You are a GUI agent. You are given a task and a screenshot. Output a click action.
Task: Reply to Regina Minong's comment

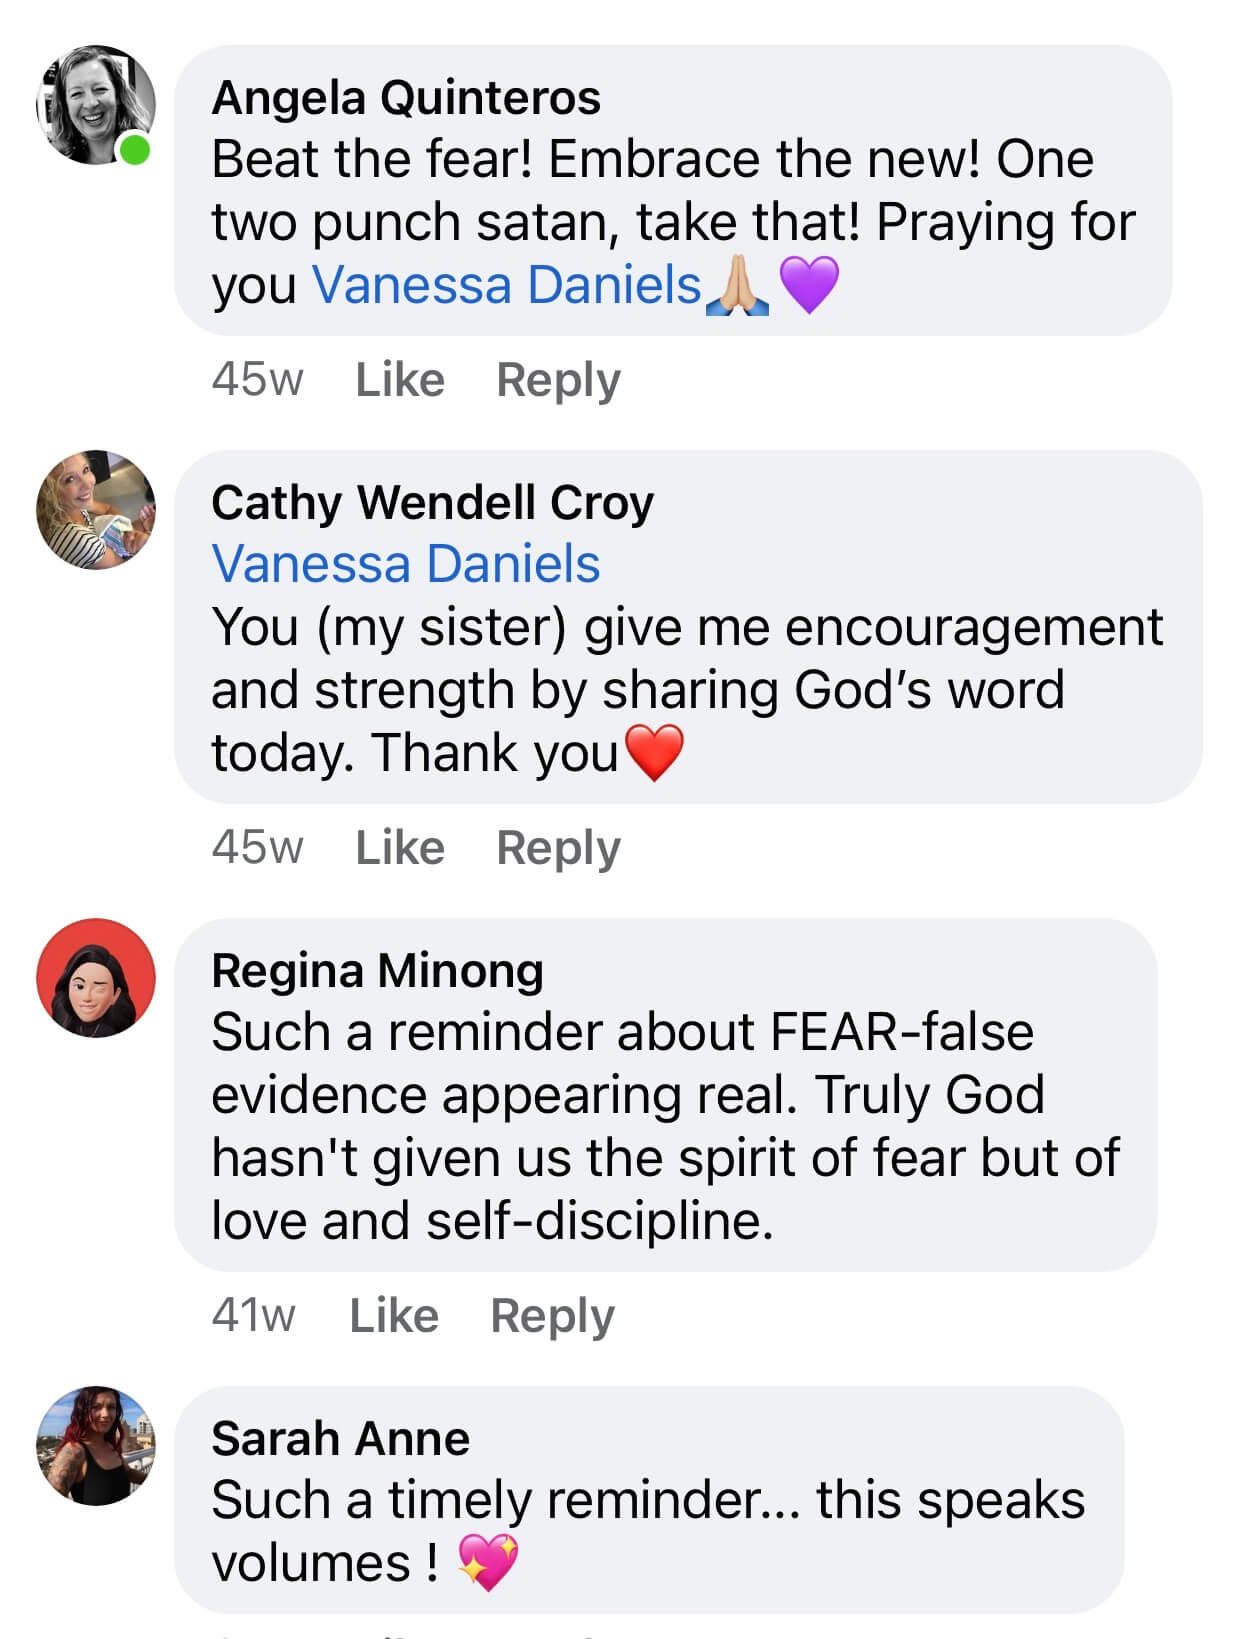click(552, 1316)
